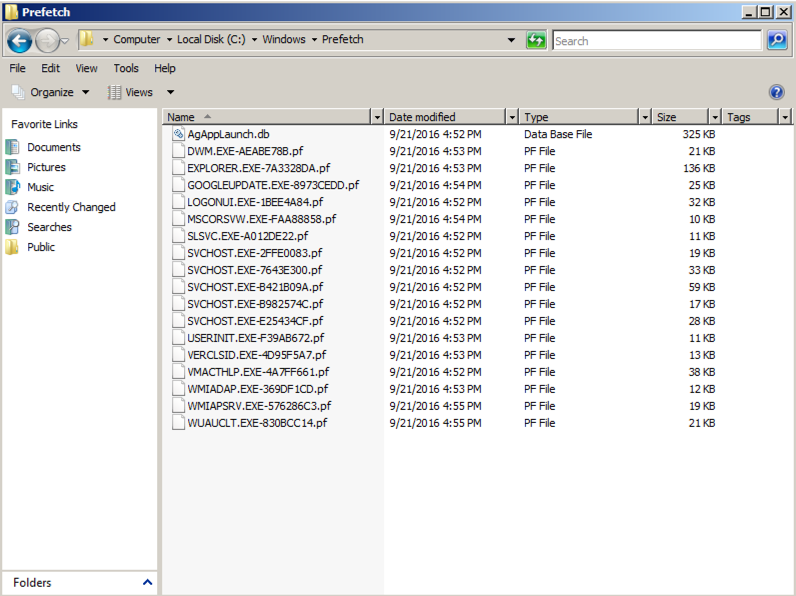Expand the address bar history dropdown
This screenshot has width=796, height=596.
(x=511, y=40)
